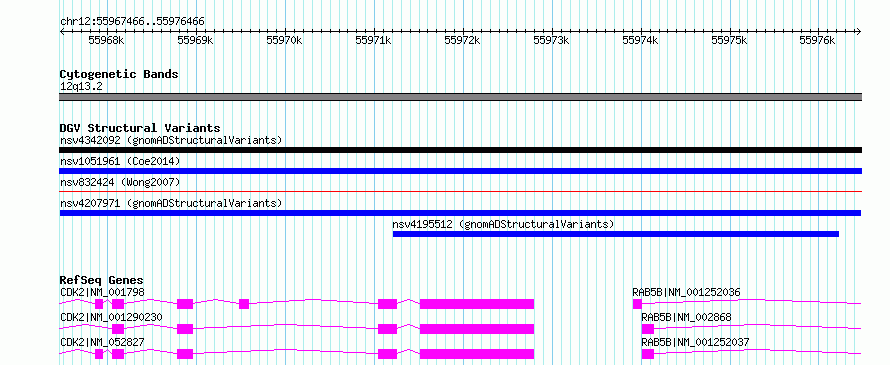890x365 pixels.
Task: Click the 55968k ruler tick label
Action: 107,40
